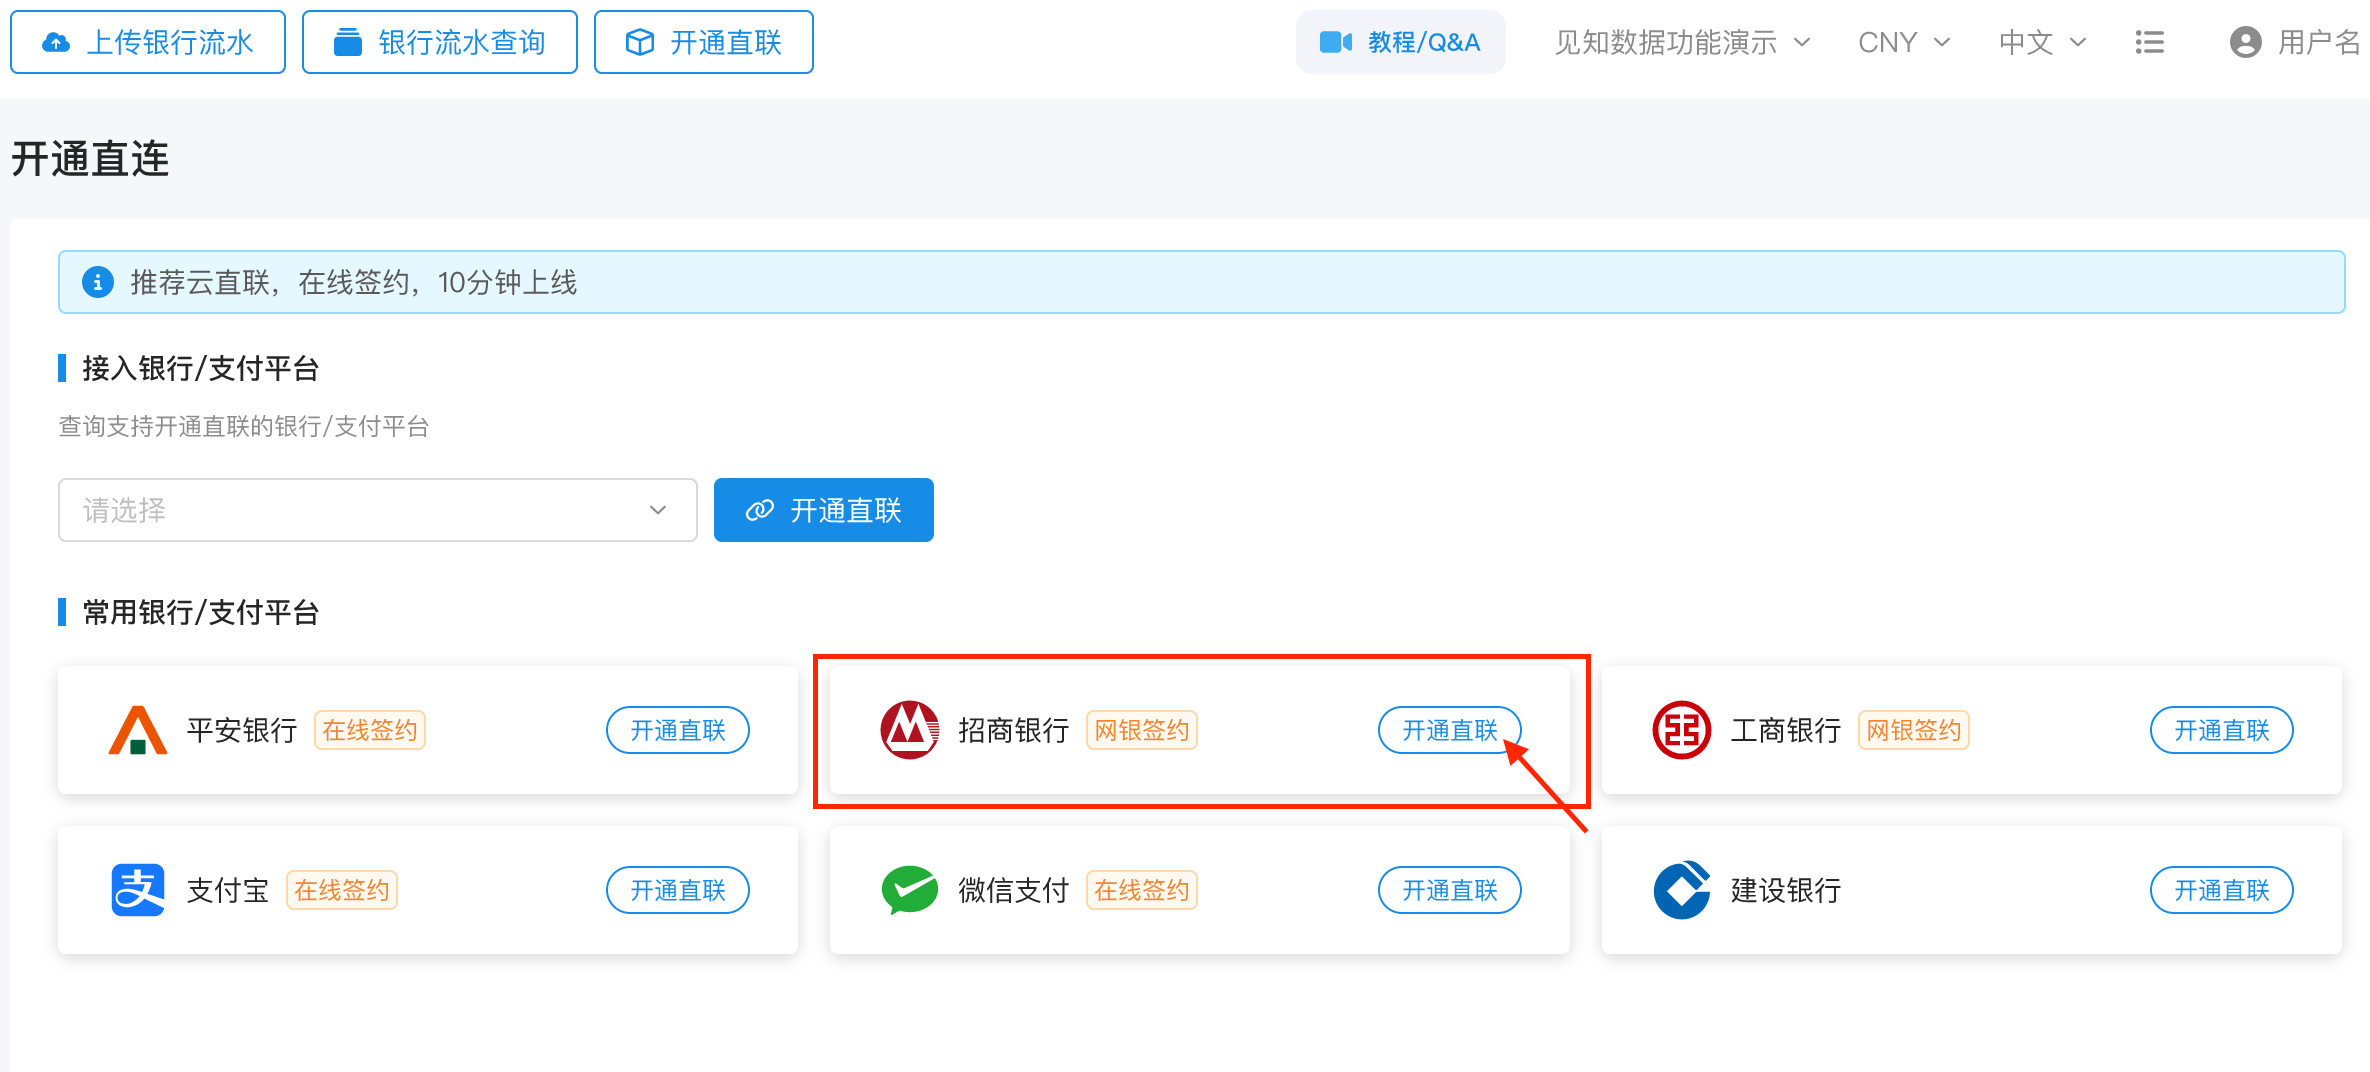Click the blue 开通直联 button beside dropdown

pos(824,510)
